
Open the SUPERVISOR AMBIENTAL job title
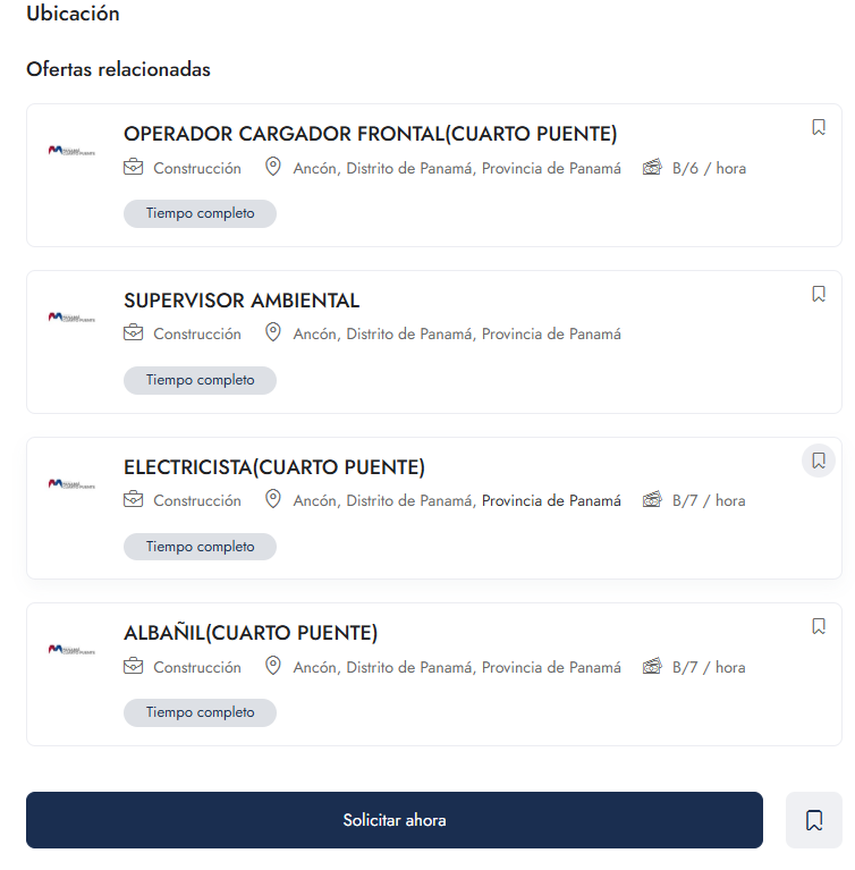coord(241,301)
